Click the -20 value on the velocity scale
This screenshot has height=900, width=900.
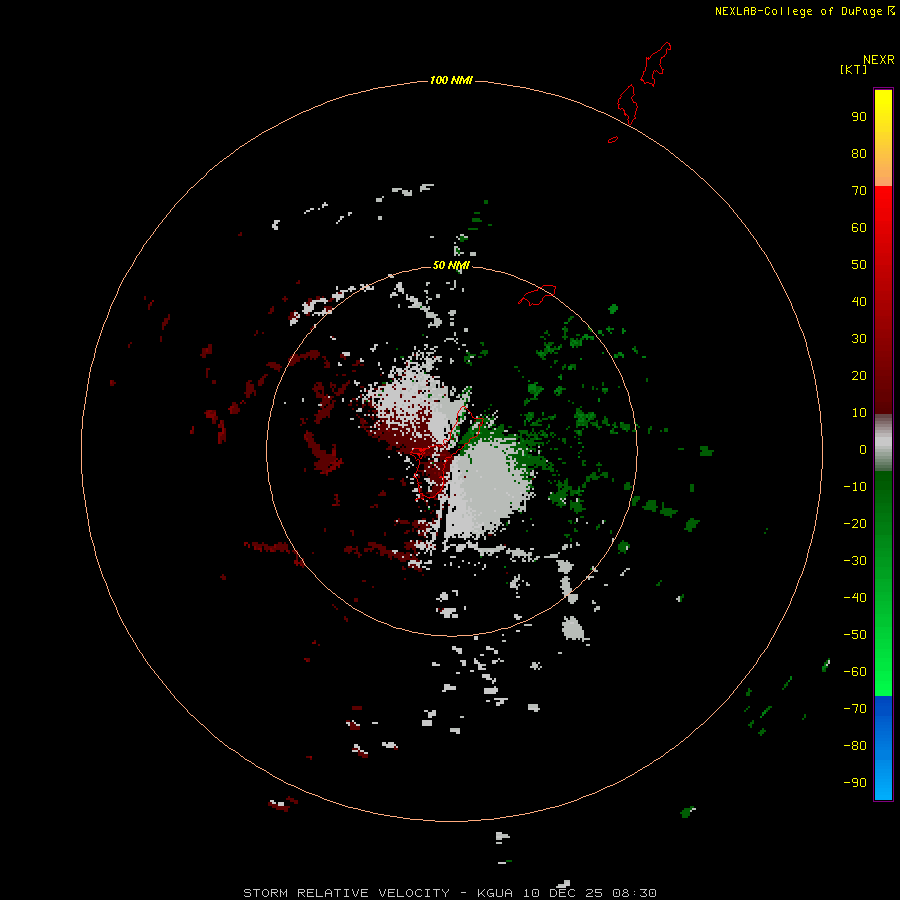coord(855,523)
